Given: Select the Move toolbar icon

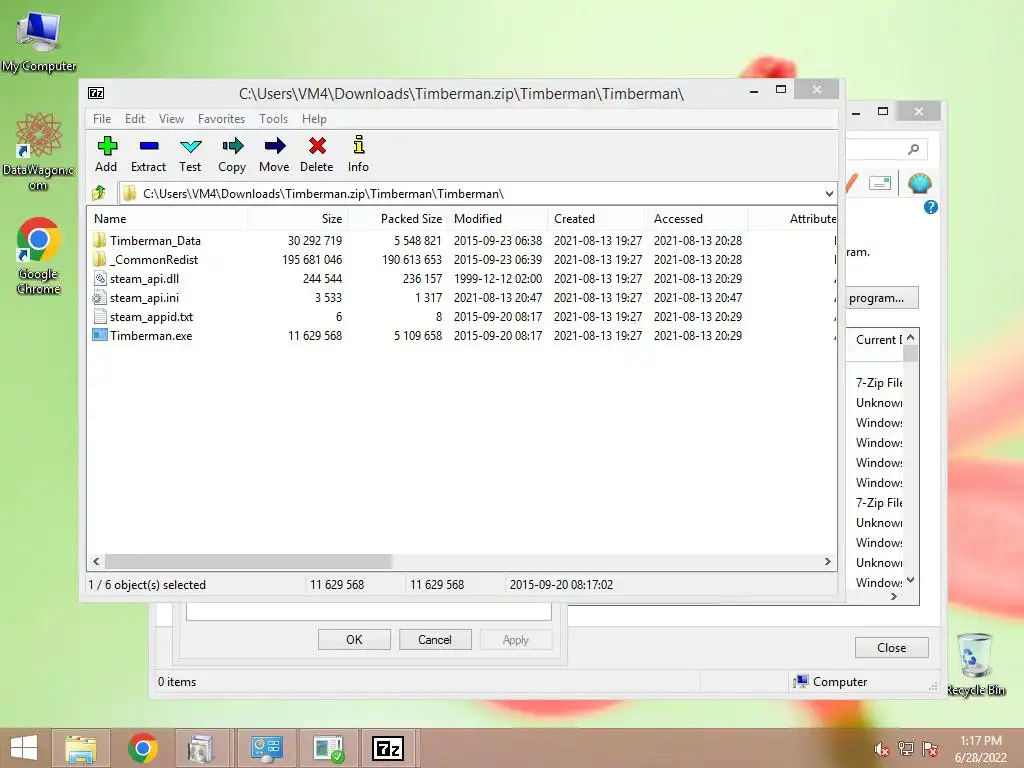Looking at the screenshot, I should click(x=275, y=146).
